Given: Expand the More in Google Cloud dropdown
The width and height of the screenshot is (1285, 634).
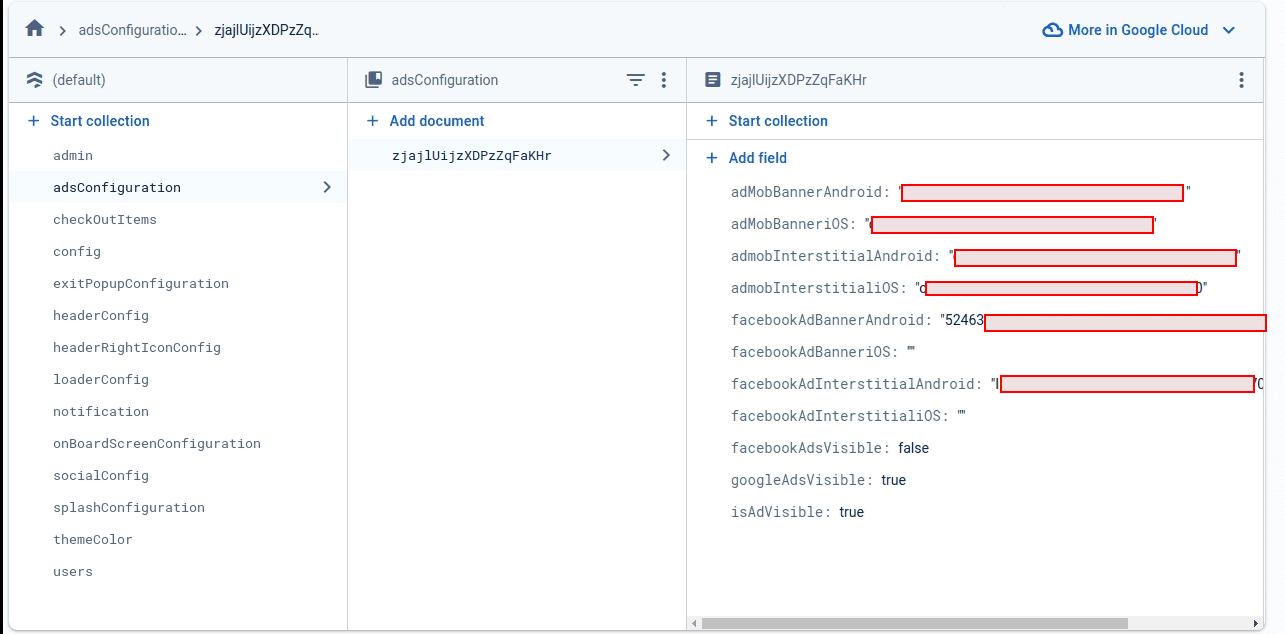Looking at the screenshot, I should click(1229, 30).
